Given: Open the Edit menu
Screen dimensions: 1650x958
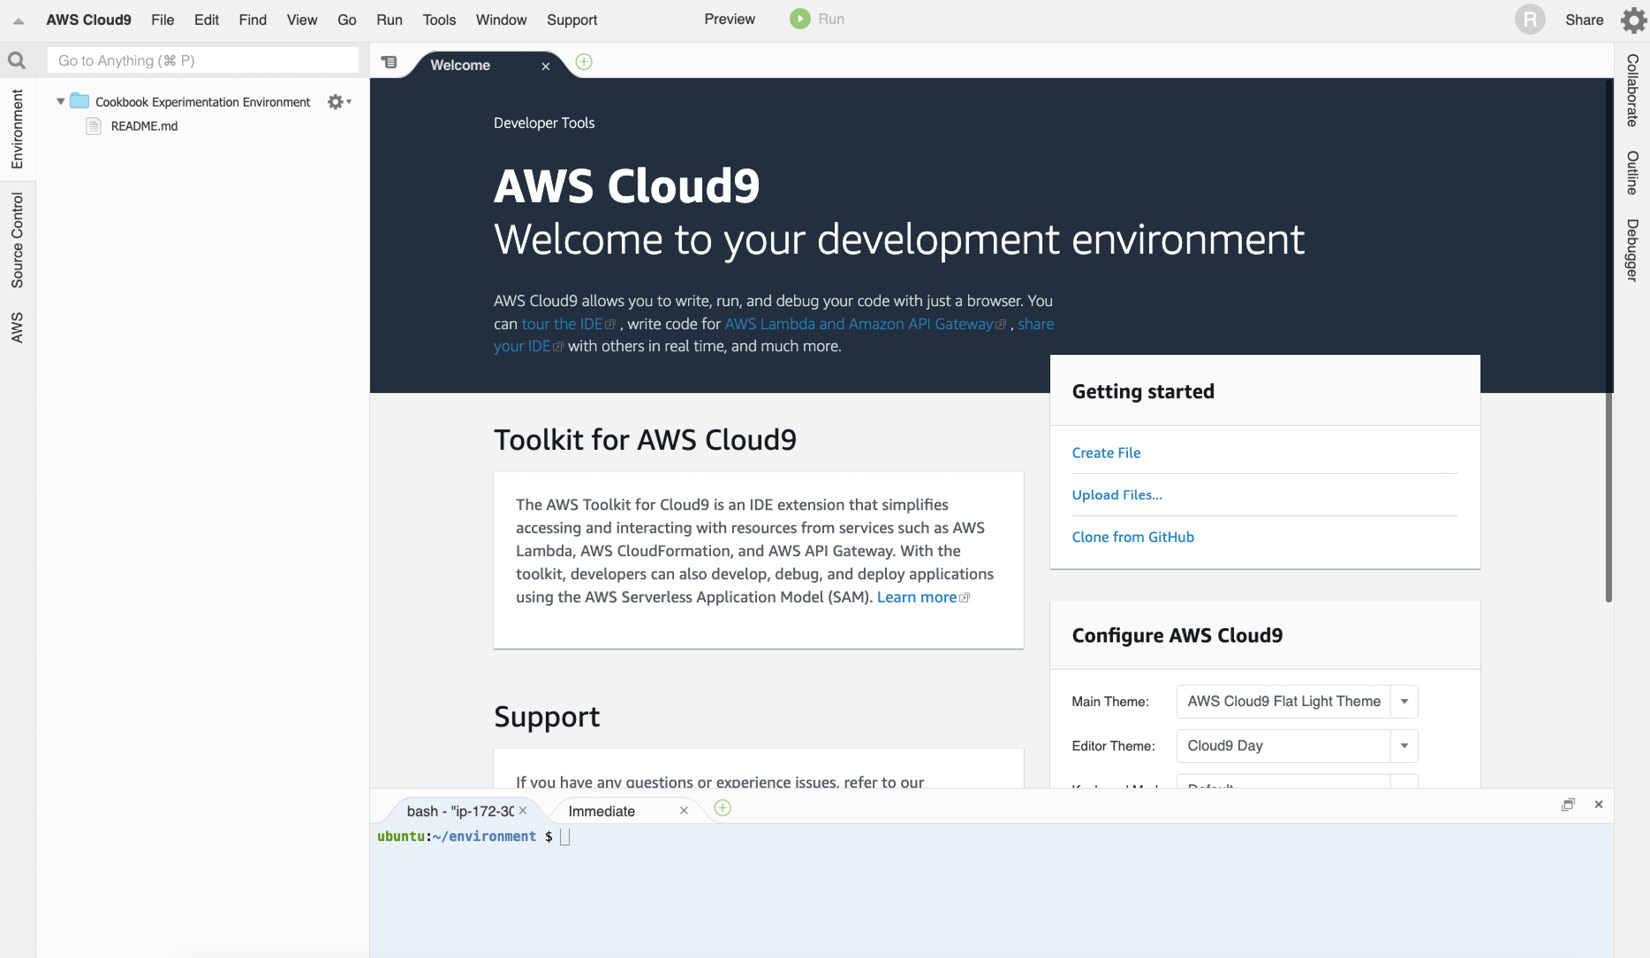Looking at the screenshot, I should point(207,20).
